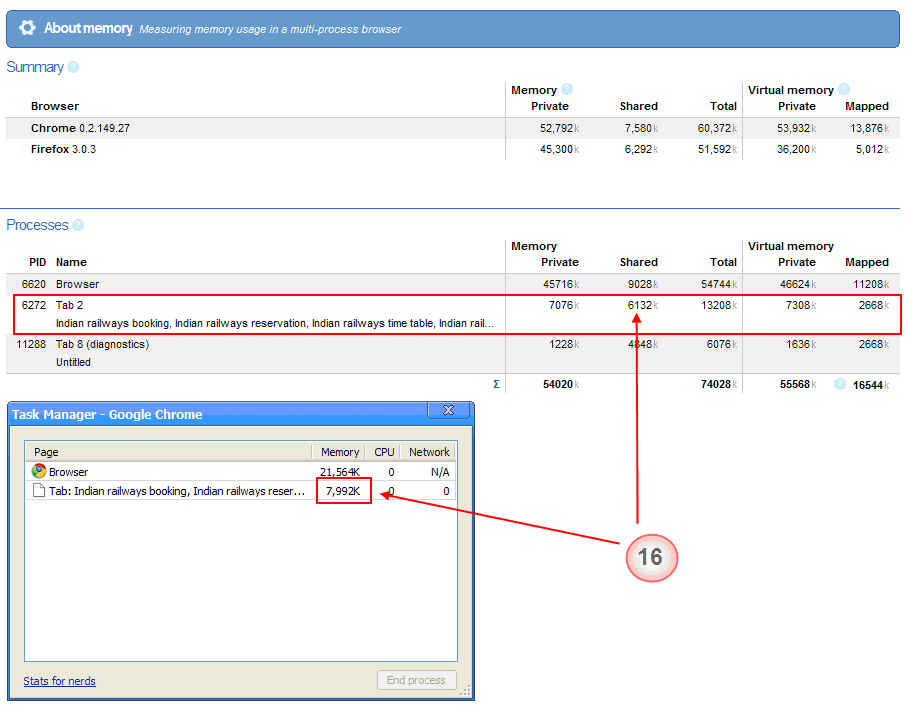Click the 7,992K memory value
This screenshot has height=705, width=905.
pyautogui.click(x=343, y=491)
